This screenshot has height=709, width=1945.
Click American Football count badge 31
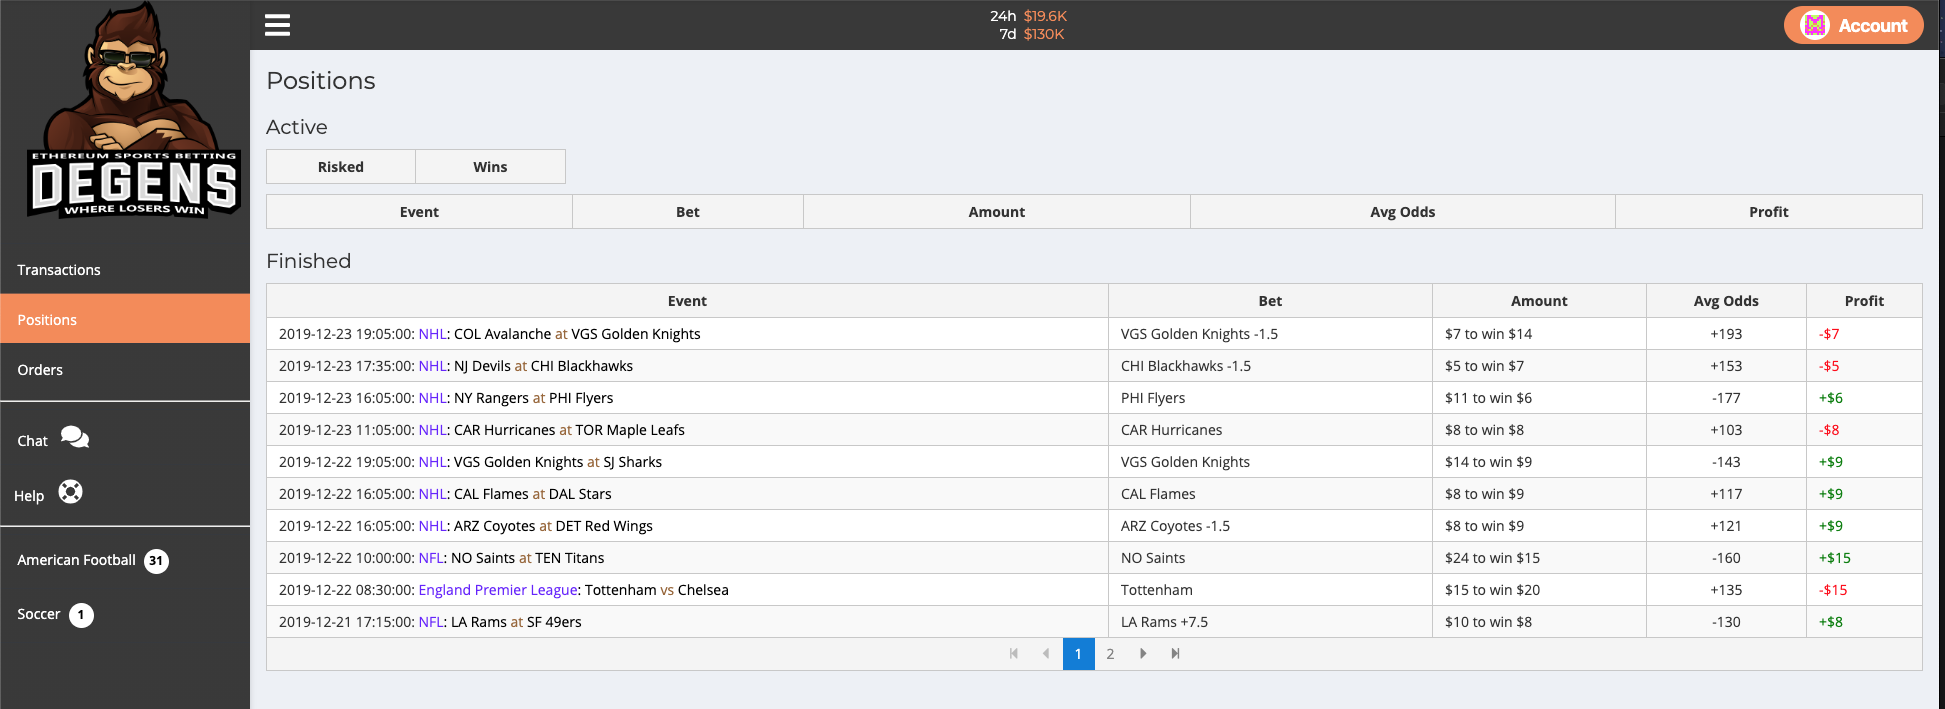coord(156,561)
